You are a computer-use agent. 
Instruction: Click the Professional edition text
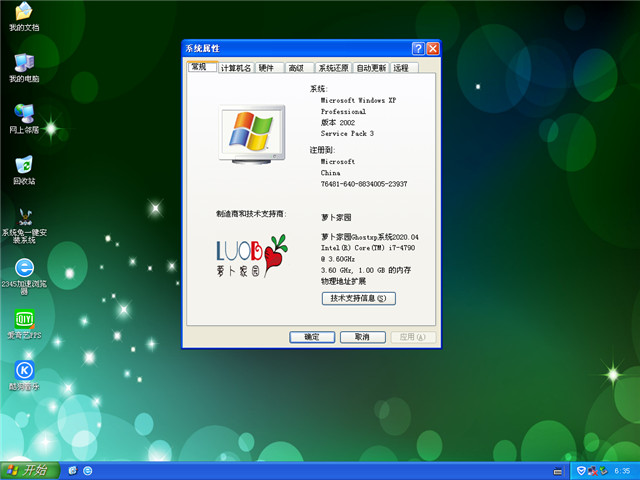(x=343, y=111)
